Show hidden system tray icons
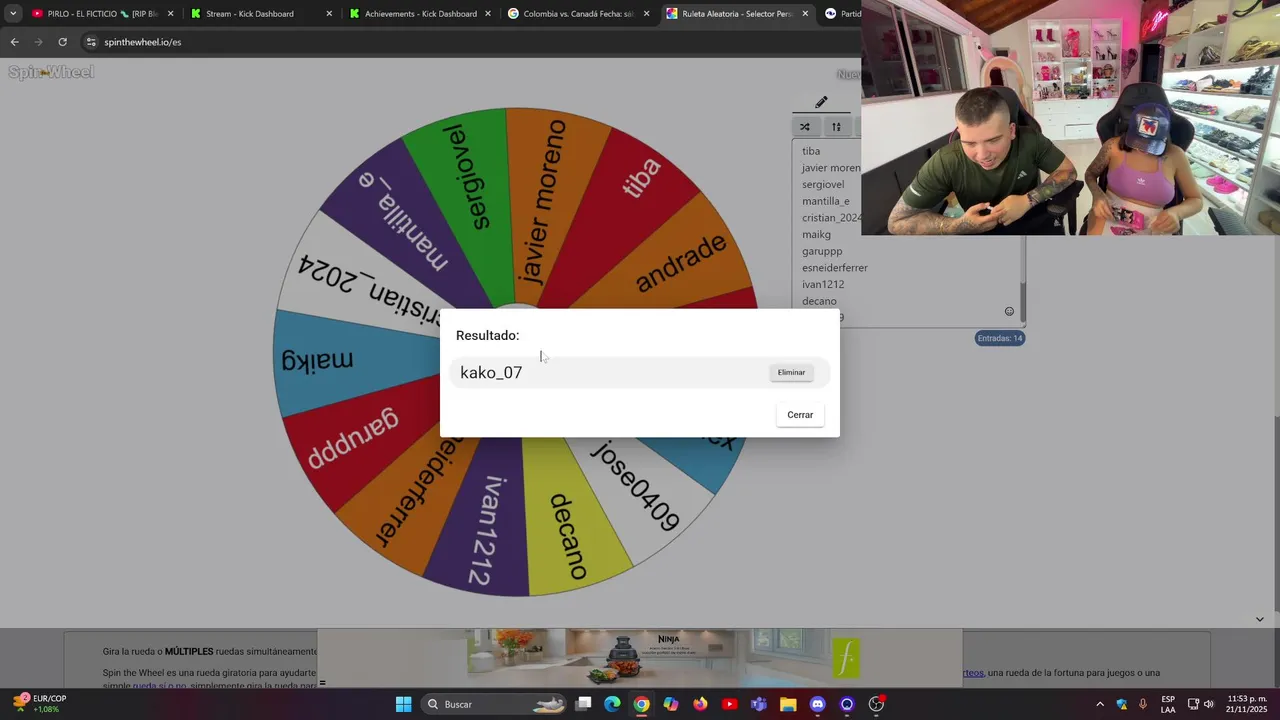The image size is (1280, 720). coord(1100,704)
